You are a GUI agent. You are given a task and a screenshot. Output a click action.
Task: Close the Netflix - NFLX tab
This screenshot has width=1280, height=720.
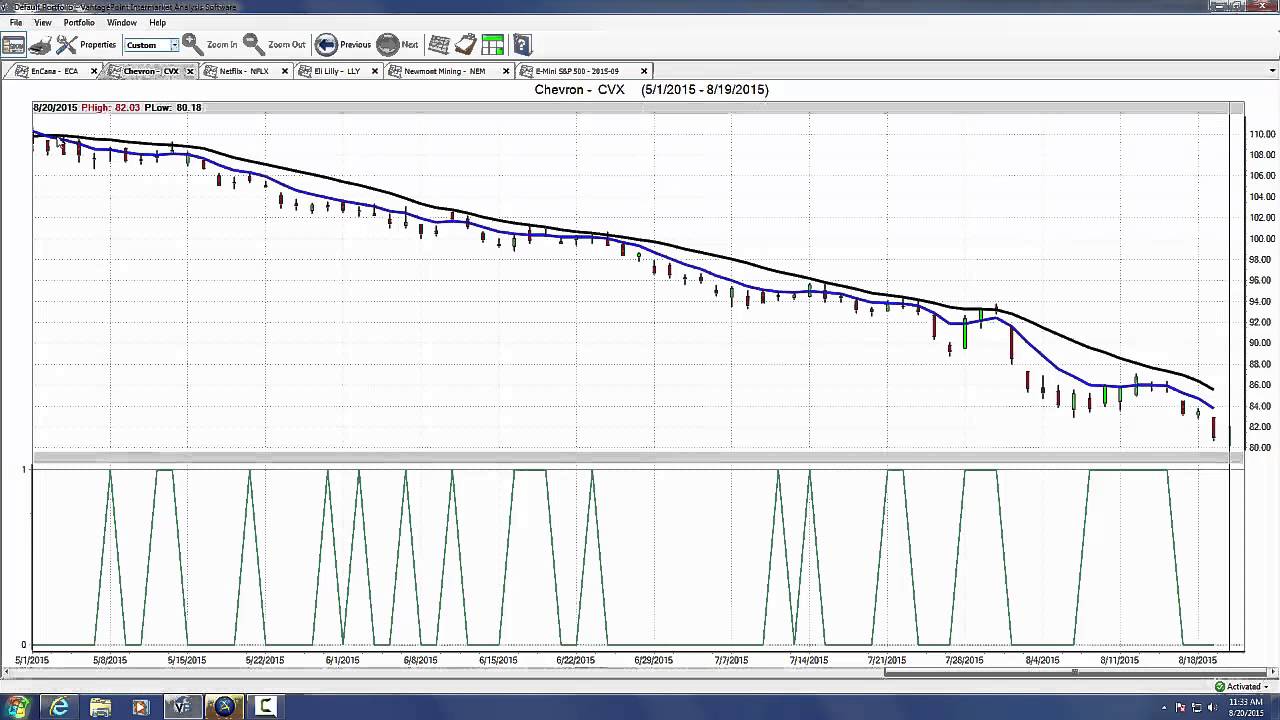tap(285, 71)
